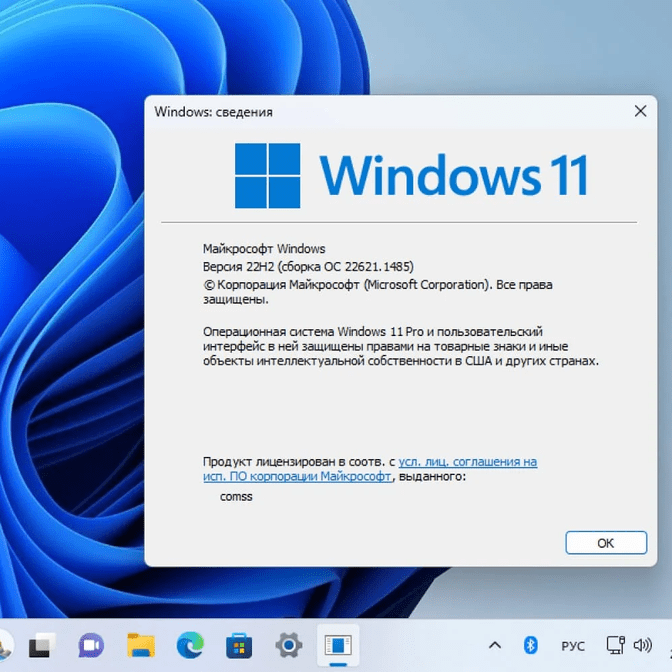Screen dimensions: 672x672
Task: Launch the Chat (Teams) taskbar icon
Action: (91, 645)
